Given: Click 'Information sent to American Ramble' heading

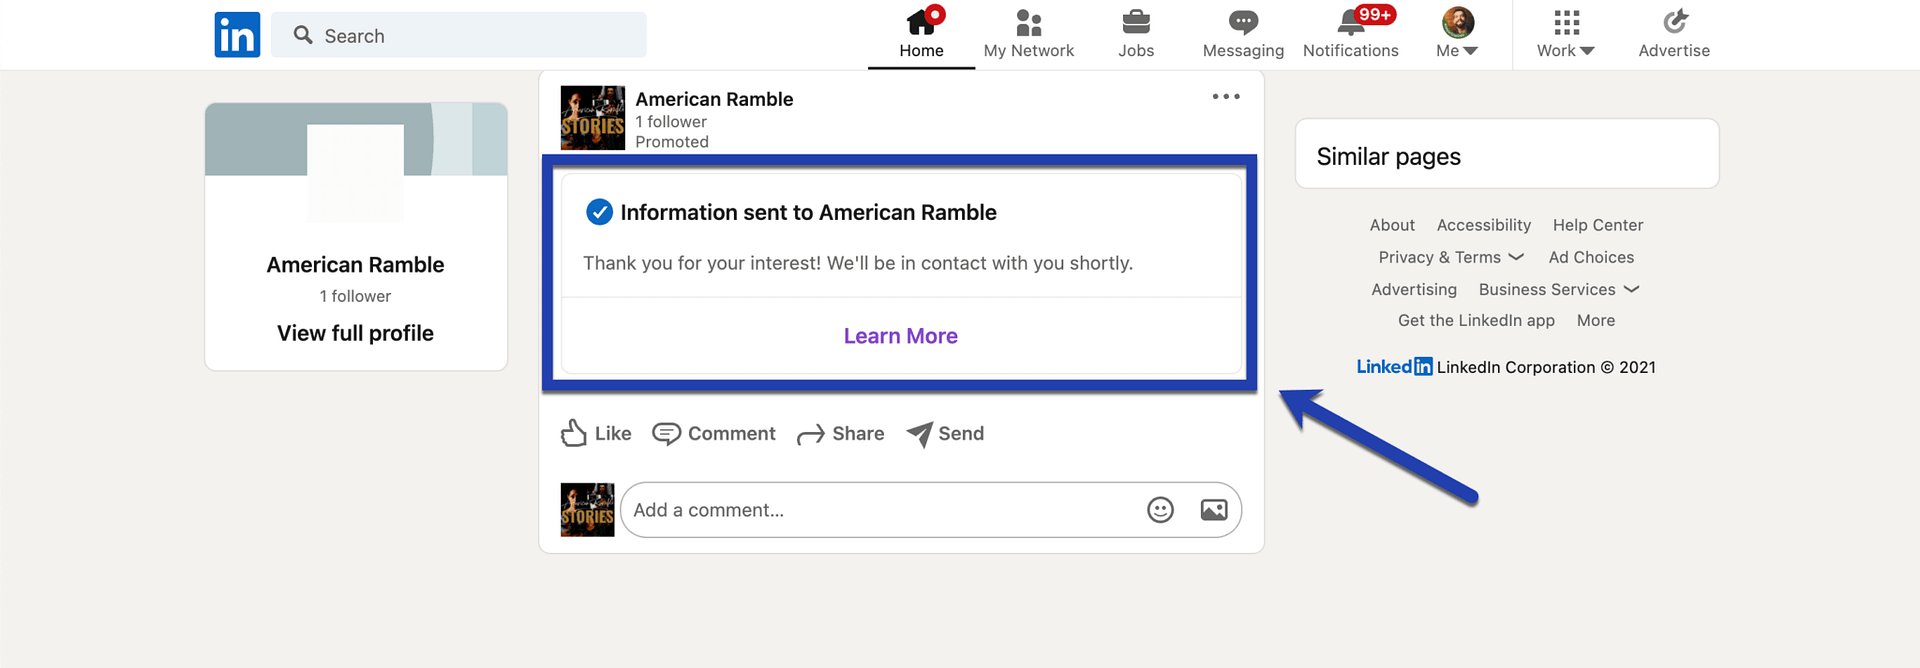Looking at the screenshot, I should coord(808,212).
